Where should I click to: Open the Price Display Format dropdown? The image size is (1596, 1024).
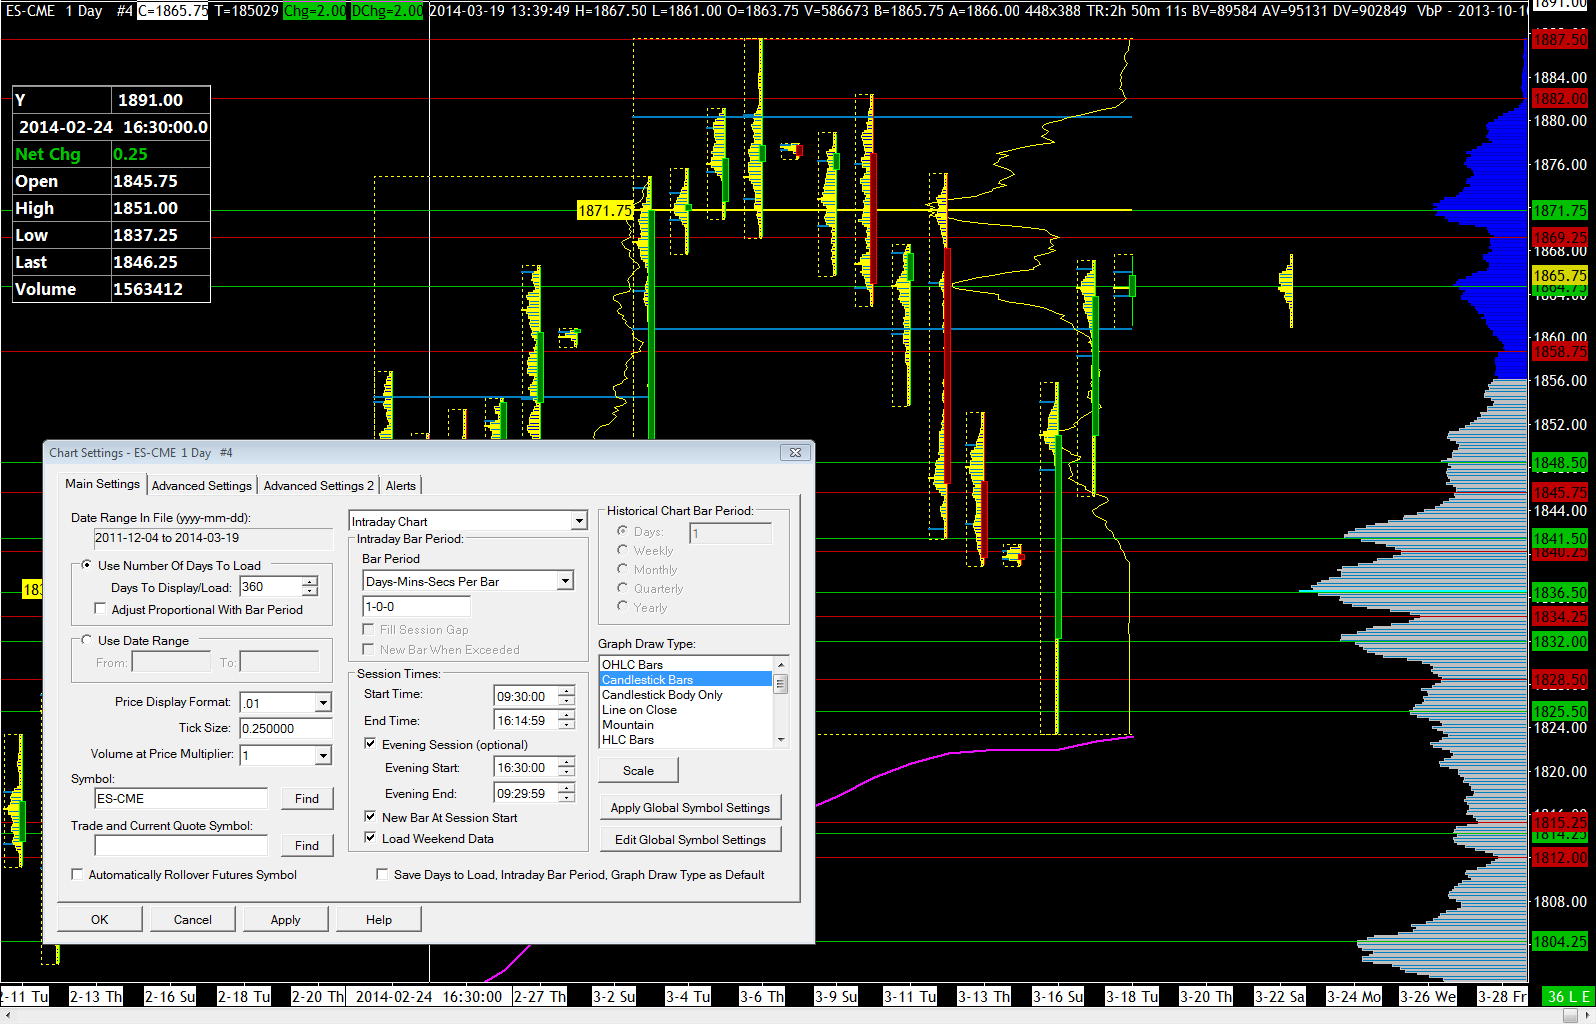[x=322, y=703]
